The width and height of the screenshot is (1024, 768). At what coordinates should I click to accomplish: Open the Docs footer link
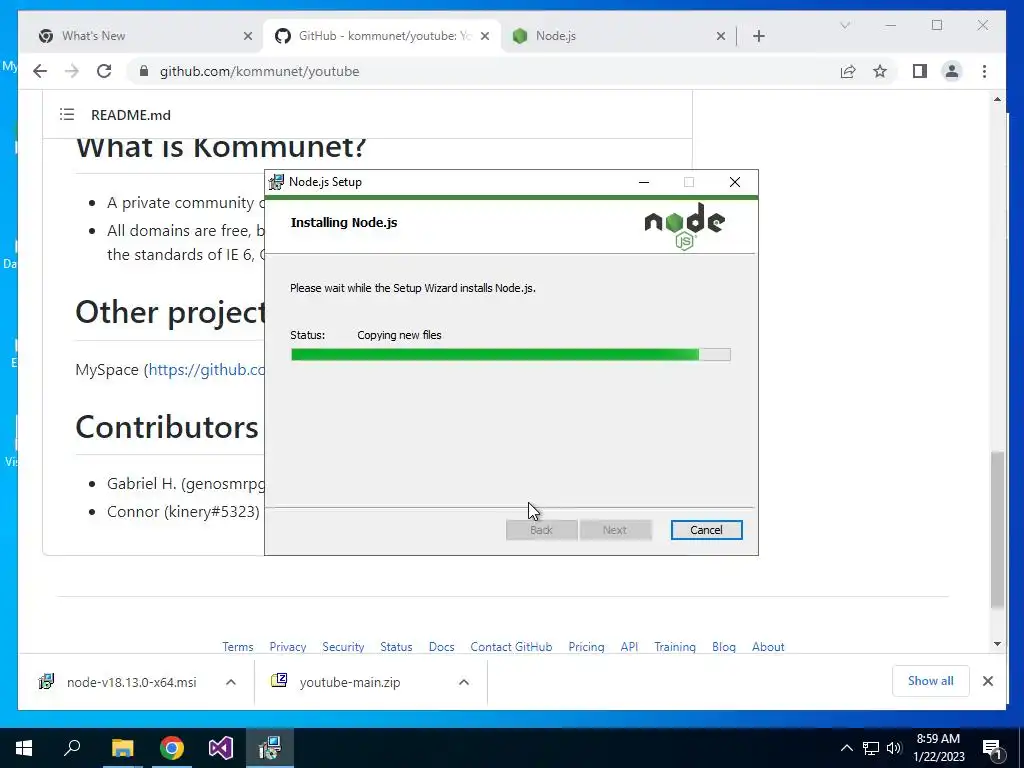point(441,647)
